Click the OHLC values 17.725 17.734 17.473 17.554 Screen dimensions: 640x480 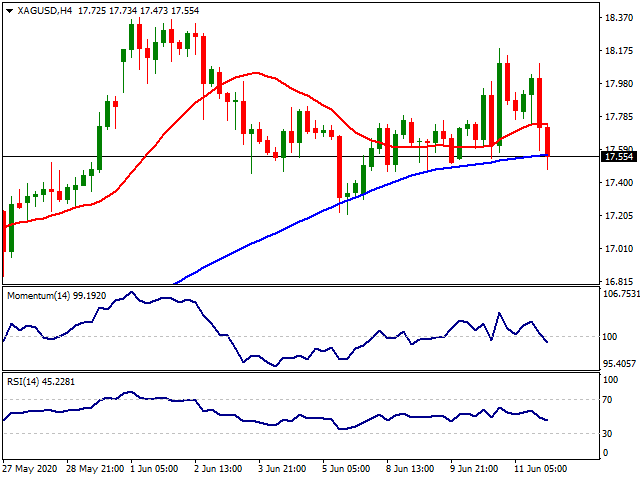click(x=138, y=11)
